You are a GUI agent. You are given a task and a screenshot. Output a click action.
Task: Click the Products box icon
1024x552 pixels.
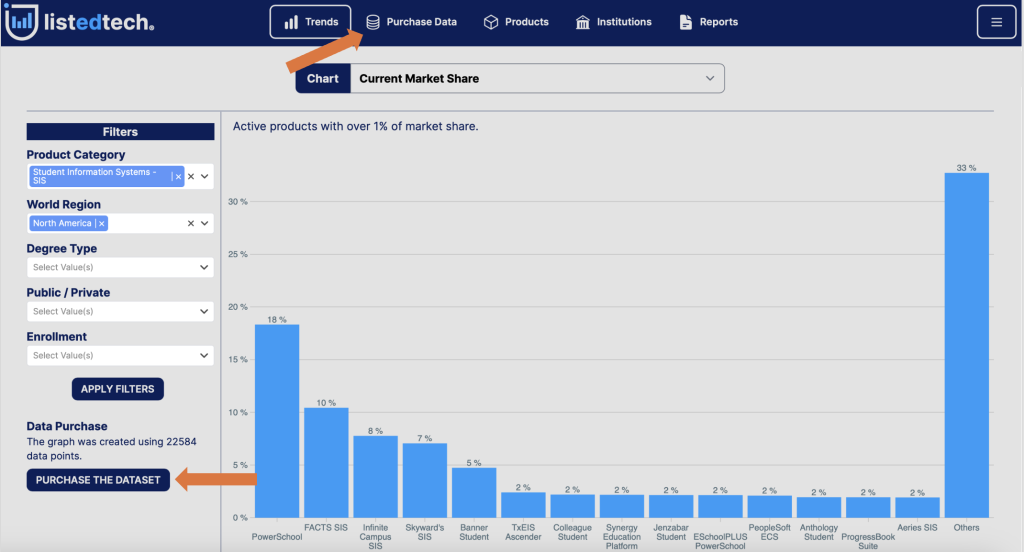coord(490,22)
